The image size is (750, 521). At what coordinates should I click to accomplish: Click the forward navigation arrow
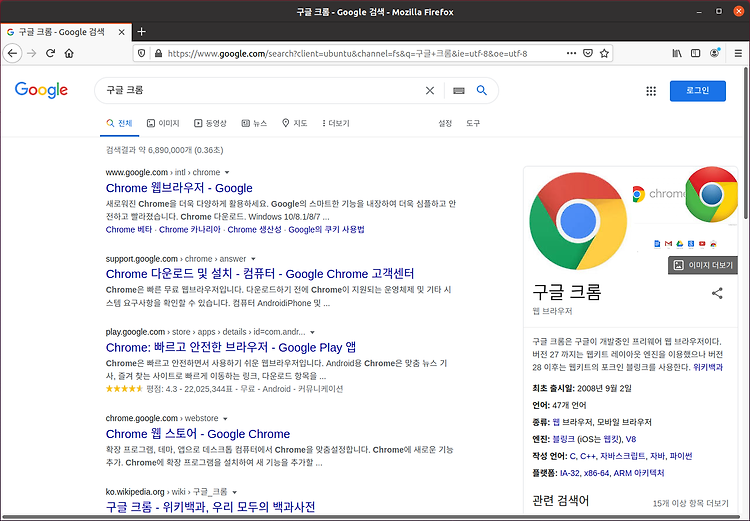[x=32, y=53]
